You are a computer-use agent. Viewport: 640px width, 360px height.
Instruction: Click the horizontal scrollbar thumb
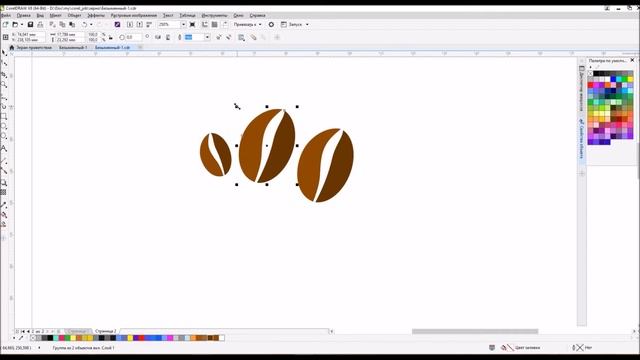[x=475, y=331]
